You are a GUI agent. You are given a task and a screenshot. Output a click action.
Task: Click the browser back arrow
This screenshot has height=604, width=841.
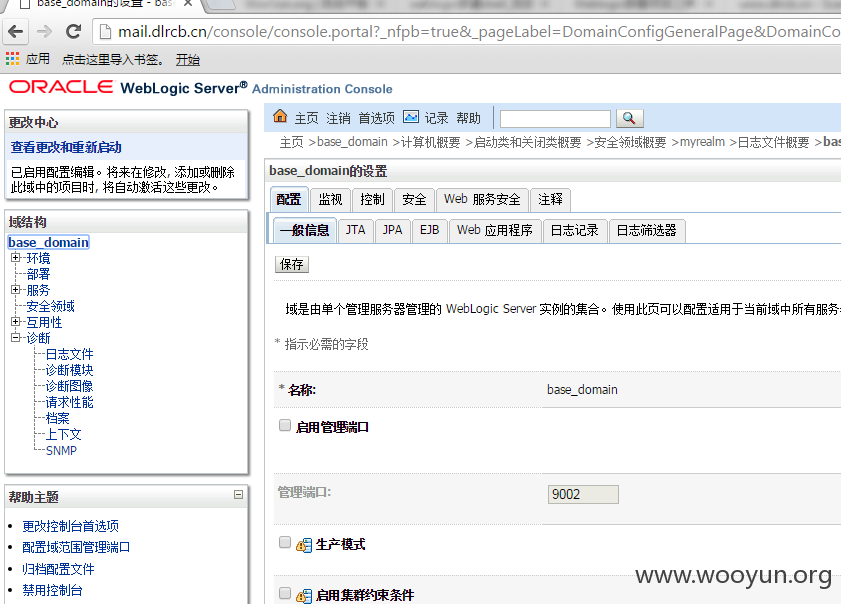tap(16, 32)
